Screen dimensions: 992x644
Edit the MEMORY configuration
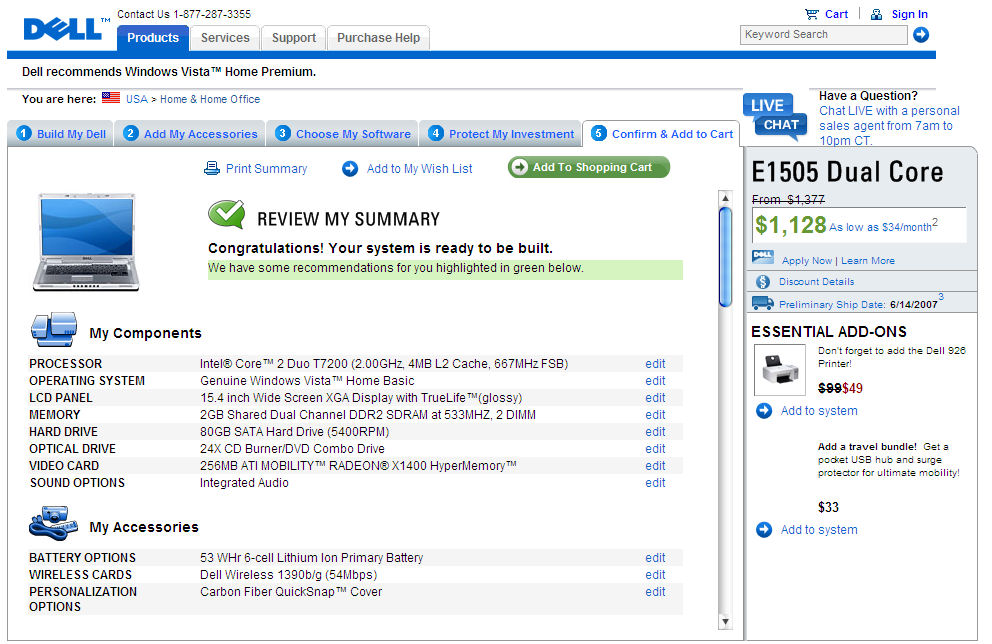[x=655, y=415]
